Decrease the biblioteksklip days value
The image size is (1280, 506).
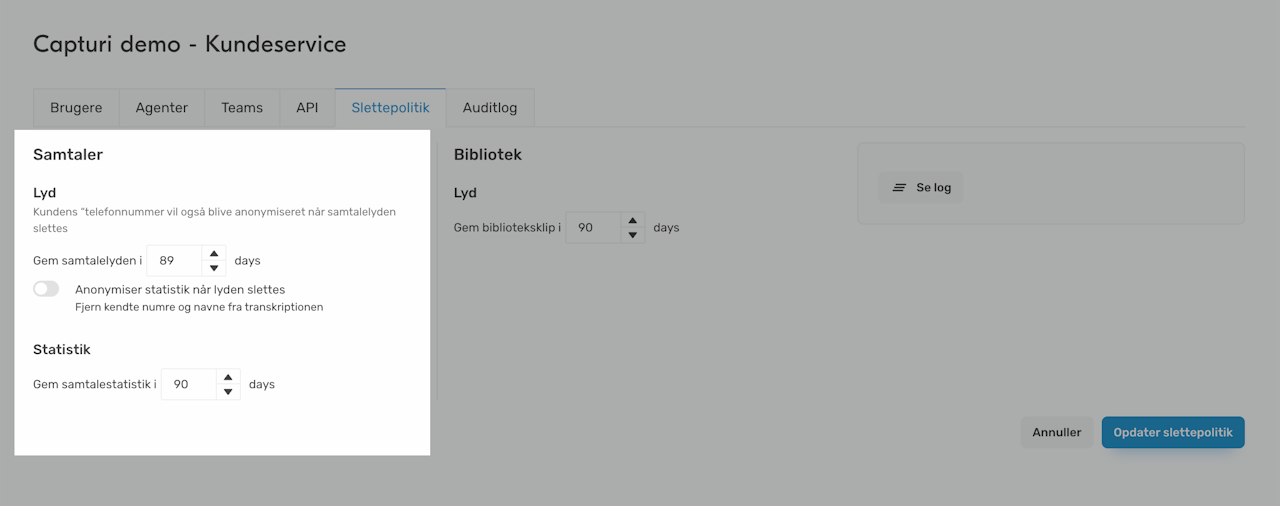(x=632, y=235)
